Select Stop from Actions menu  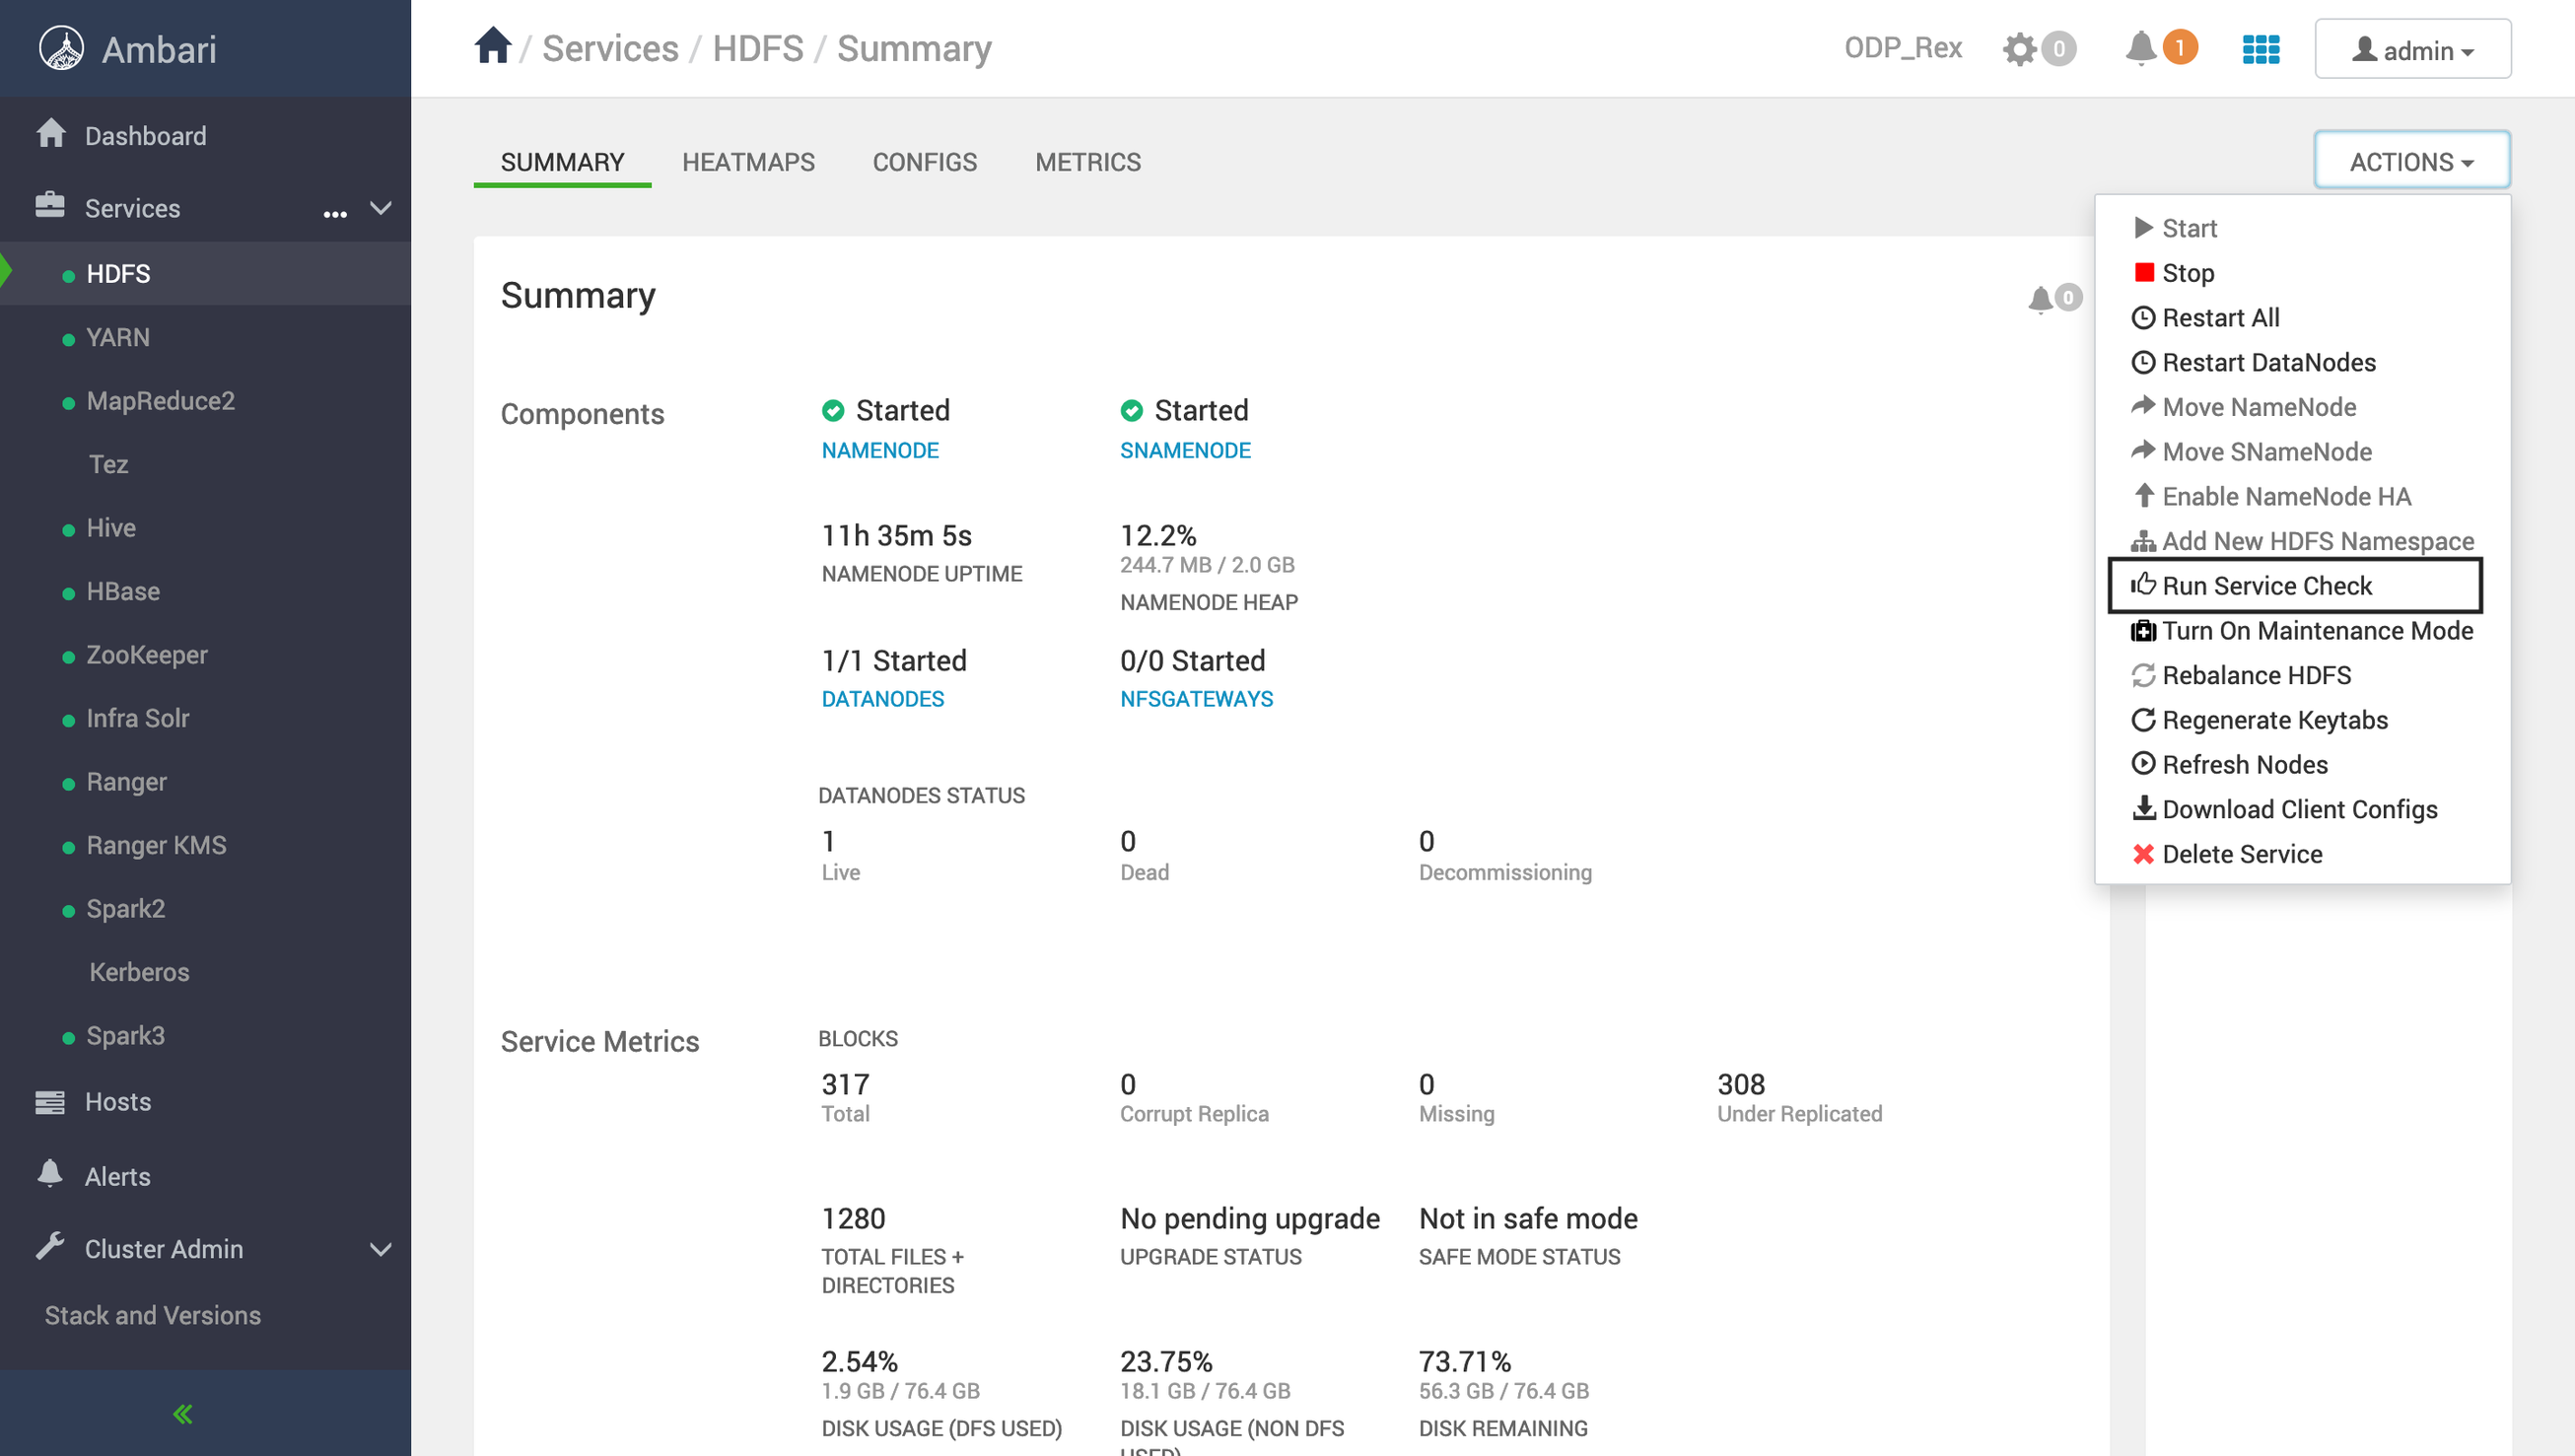2187,273
